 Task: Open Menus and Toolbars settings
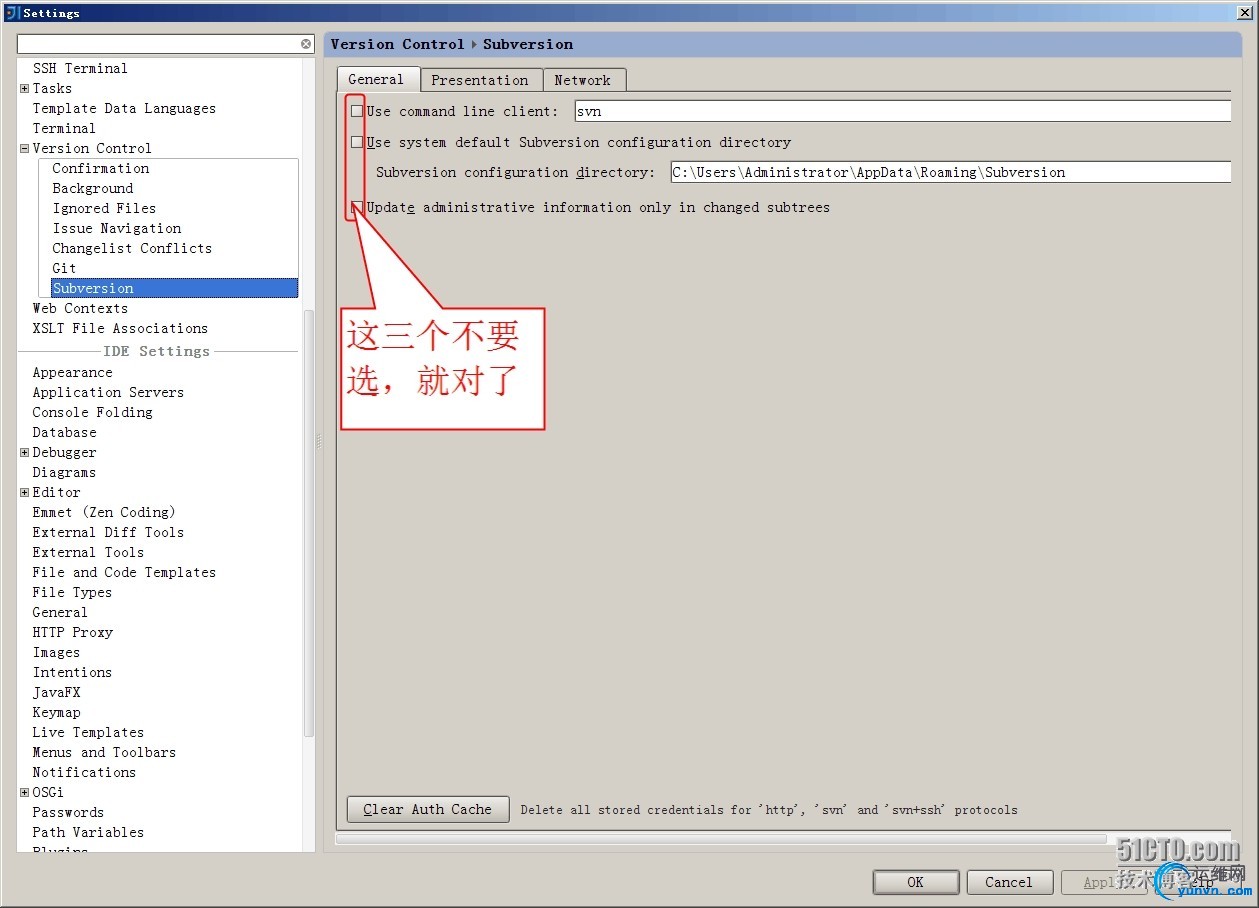[x=104, y=752]
